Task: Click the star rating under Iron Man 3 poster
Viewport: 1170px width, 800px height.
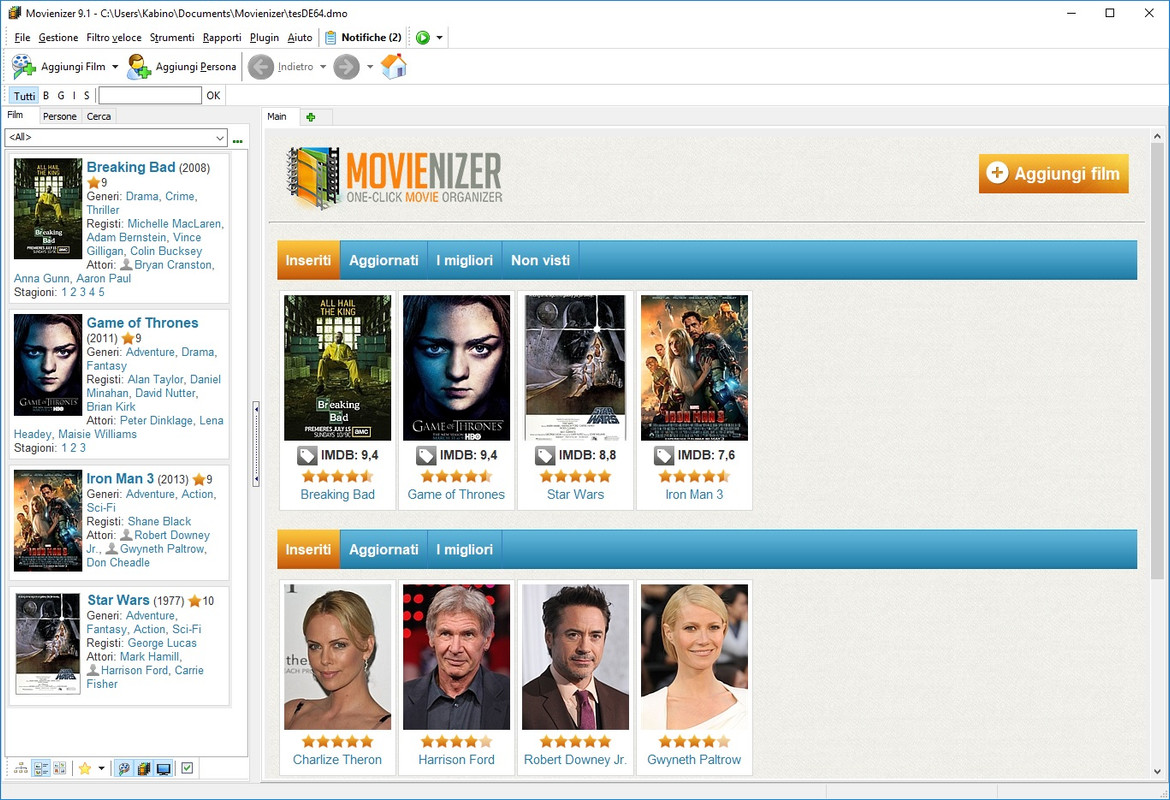Action: [694, 476]
